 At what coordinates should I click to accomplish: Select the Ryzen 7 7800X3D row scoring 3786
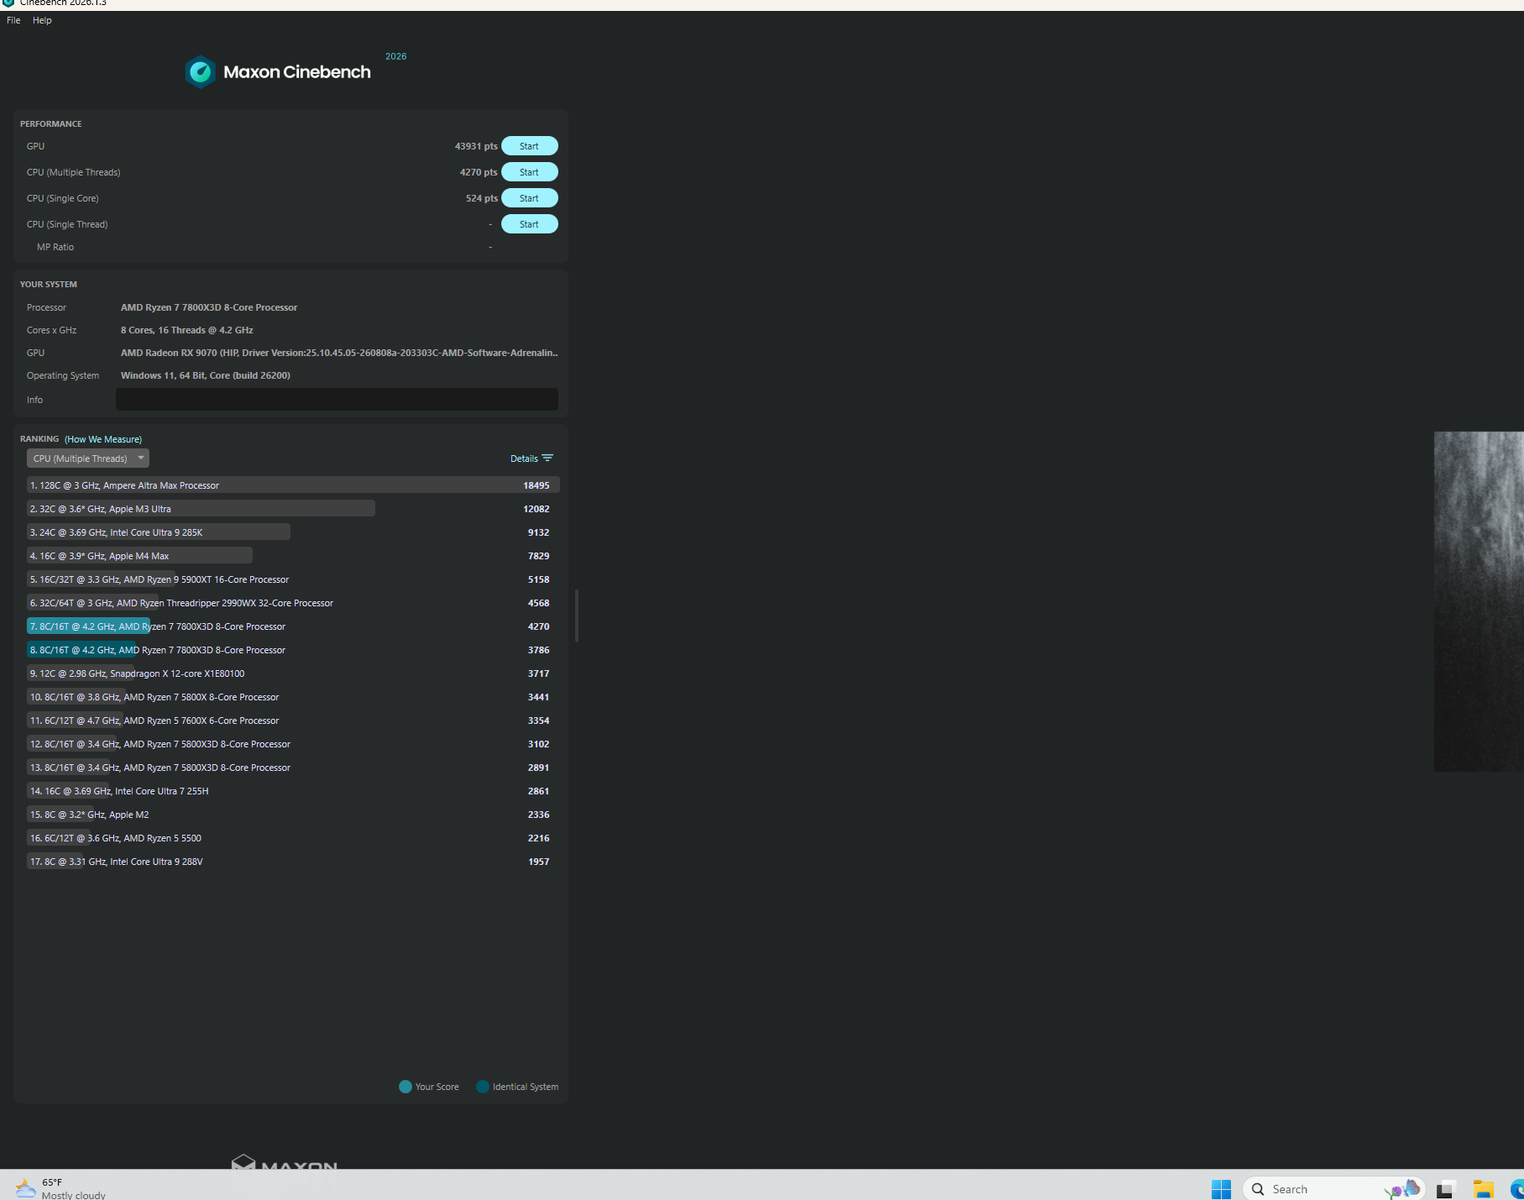(292, 650)
